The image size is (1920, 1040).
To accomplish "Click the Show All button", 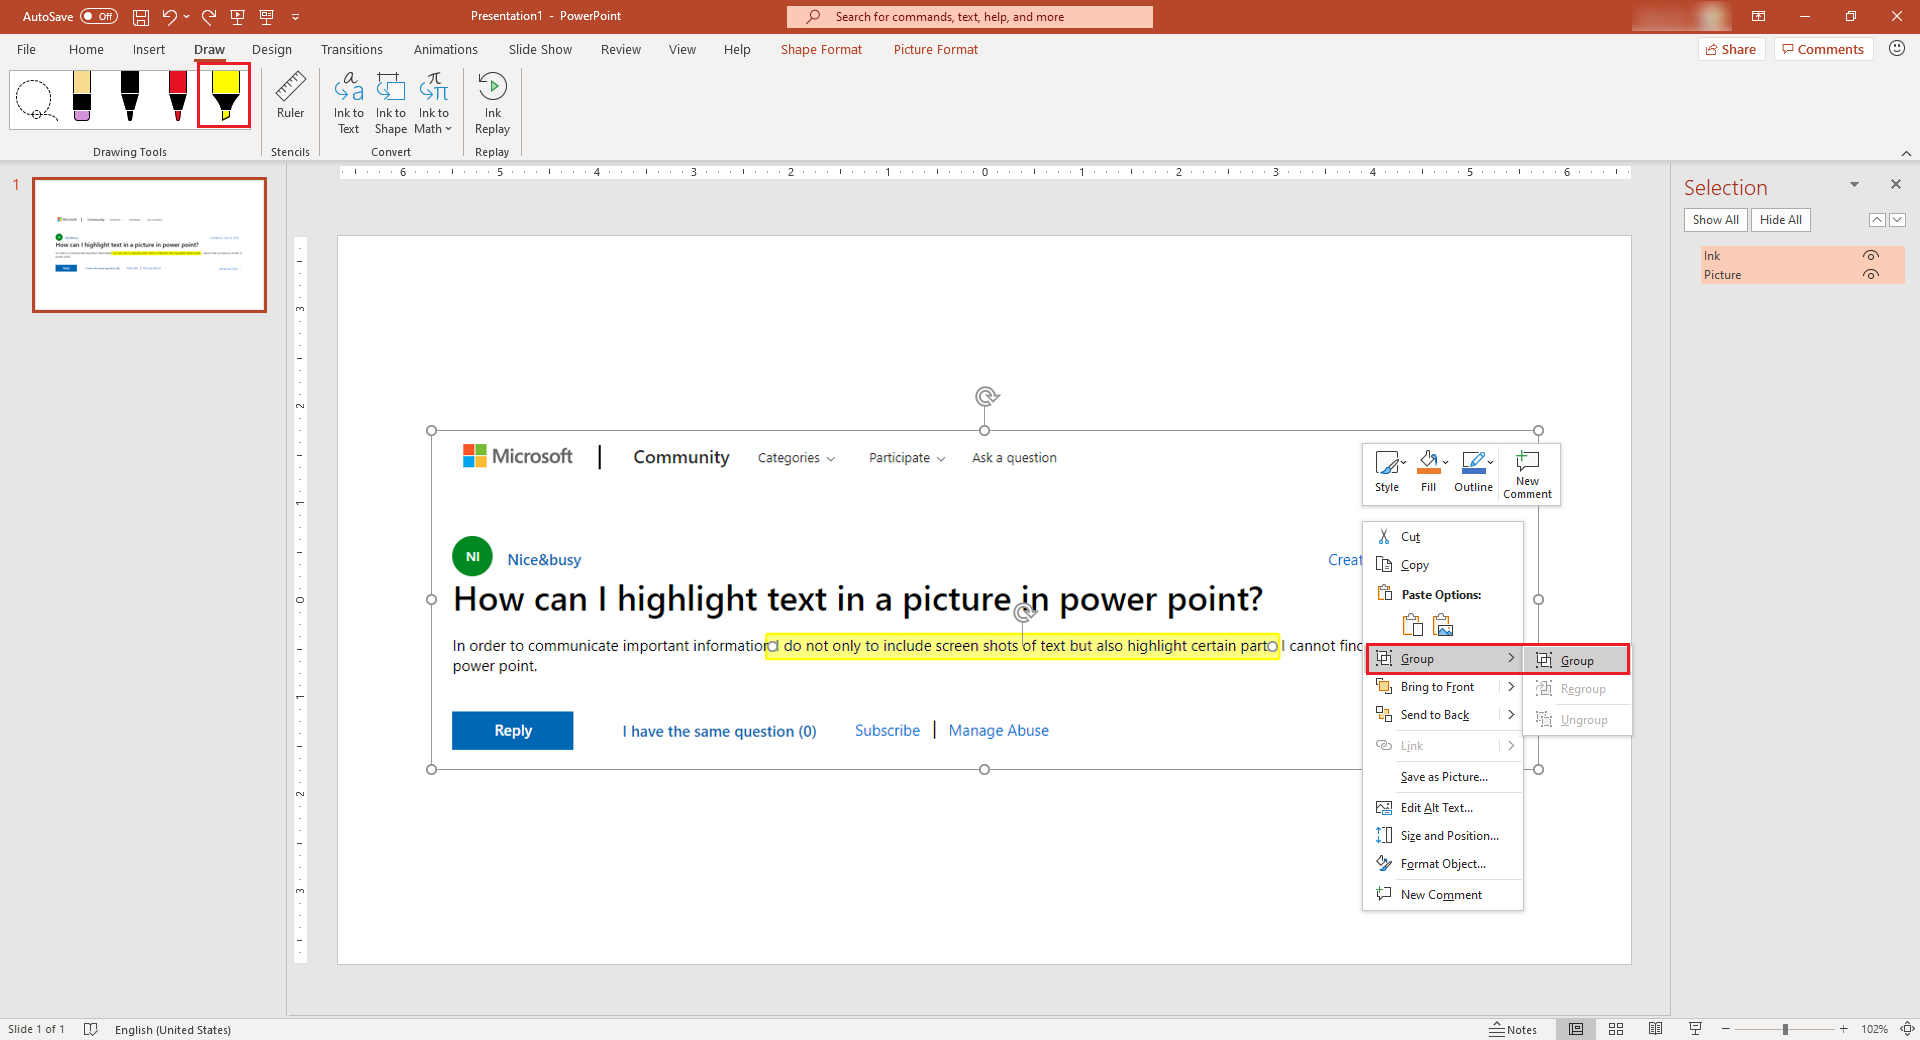I will pos(1715,220).
